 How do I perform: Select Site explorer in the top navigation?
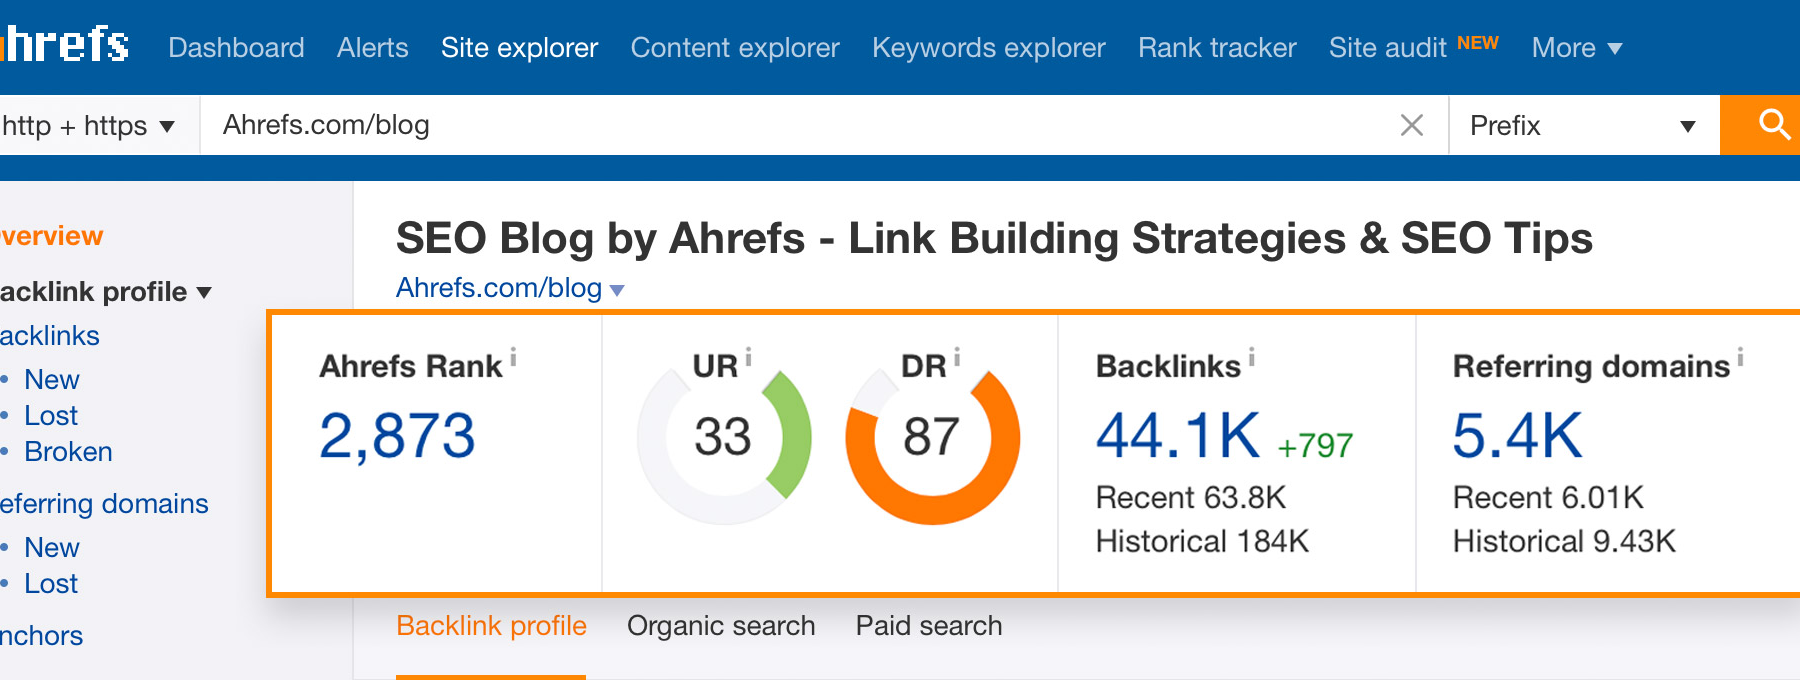coord(520,48)
